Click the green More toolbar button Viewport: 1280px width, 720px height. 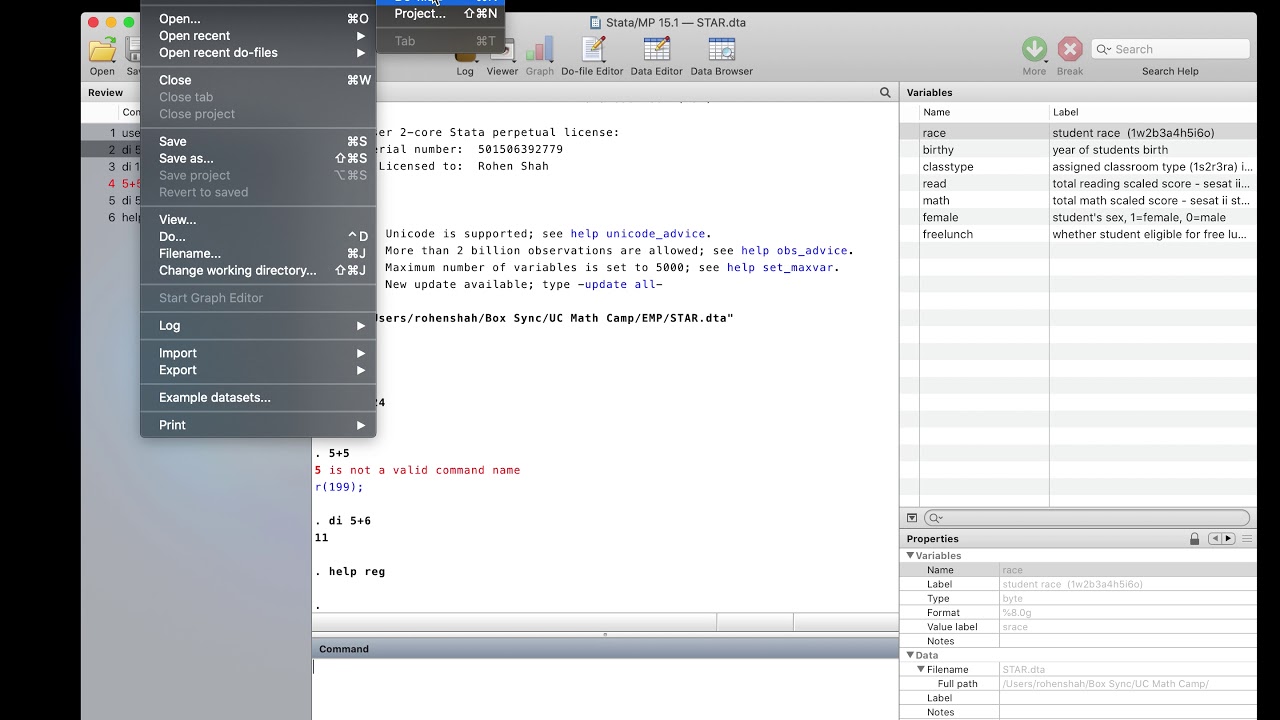1034,49
